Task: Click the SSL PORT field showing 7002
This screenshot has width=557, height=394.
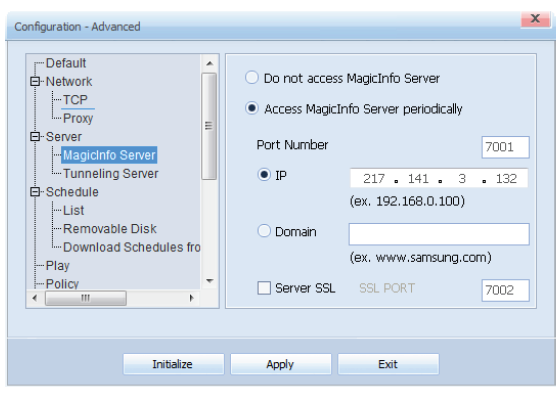Action: tap(505, 290)
